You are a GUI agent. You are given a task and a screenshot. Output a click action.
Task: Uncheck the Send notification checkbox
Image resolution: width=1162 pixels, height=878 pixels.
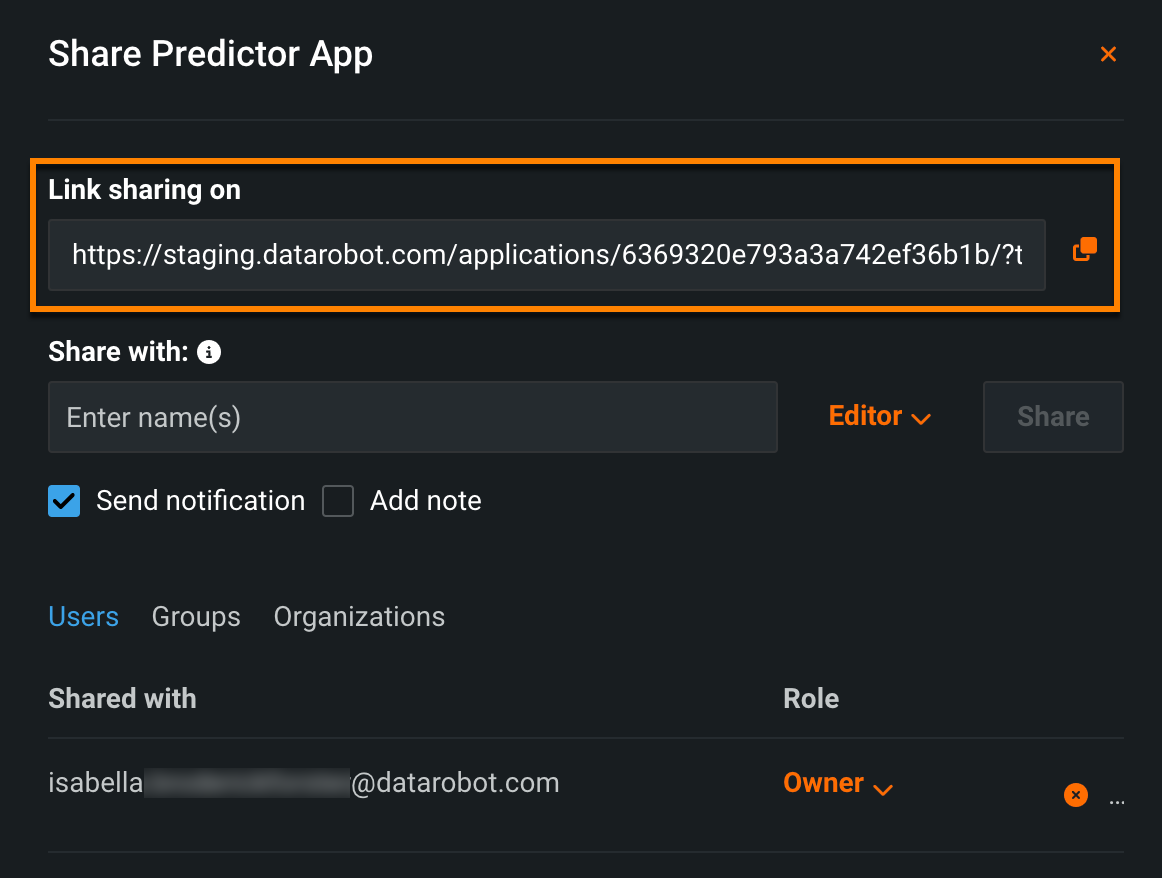click(x=64, y=501)
